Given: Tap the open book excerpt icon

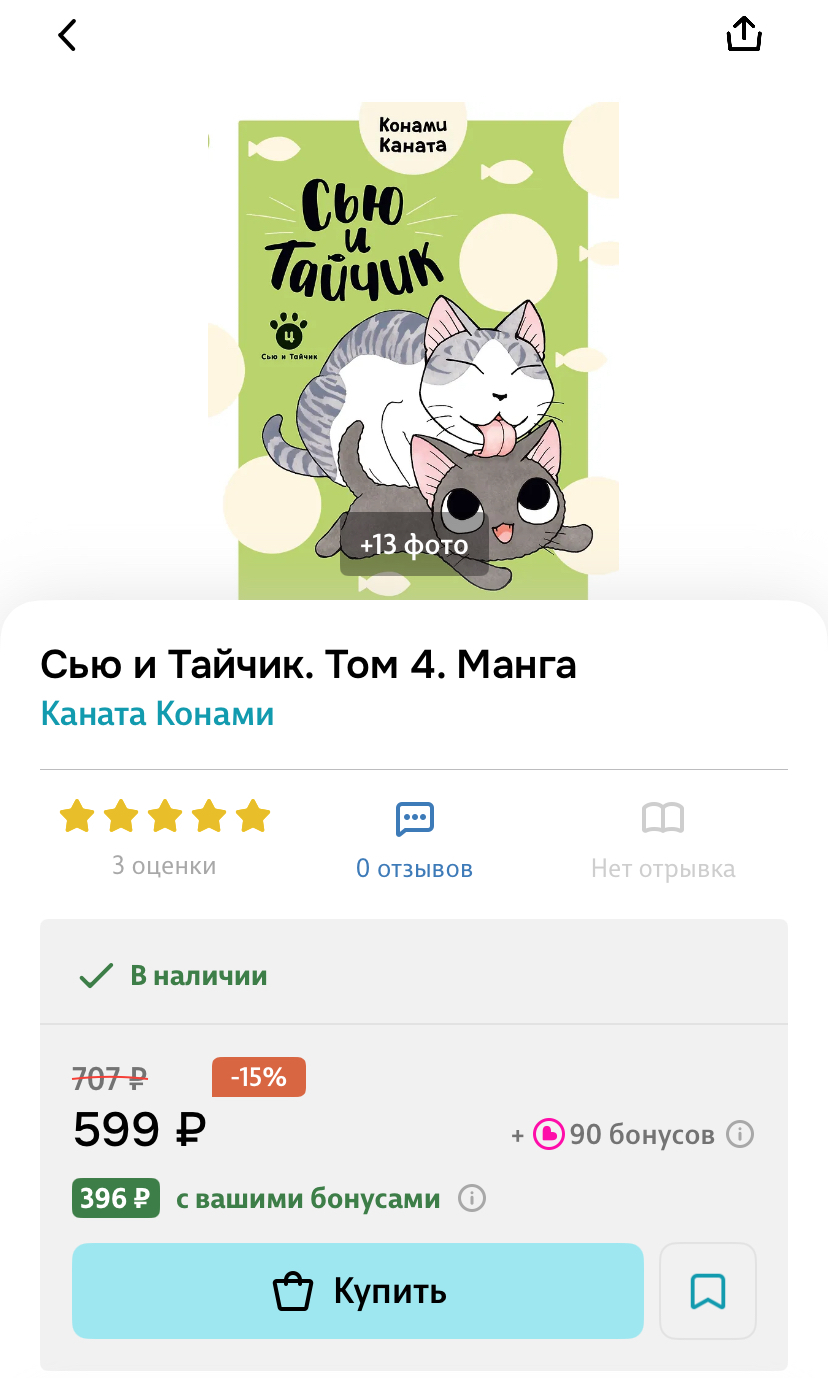Looking at the screenshot, I should click(663, 819).
